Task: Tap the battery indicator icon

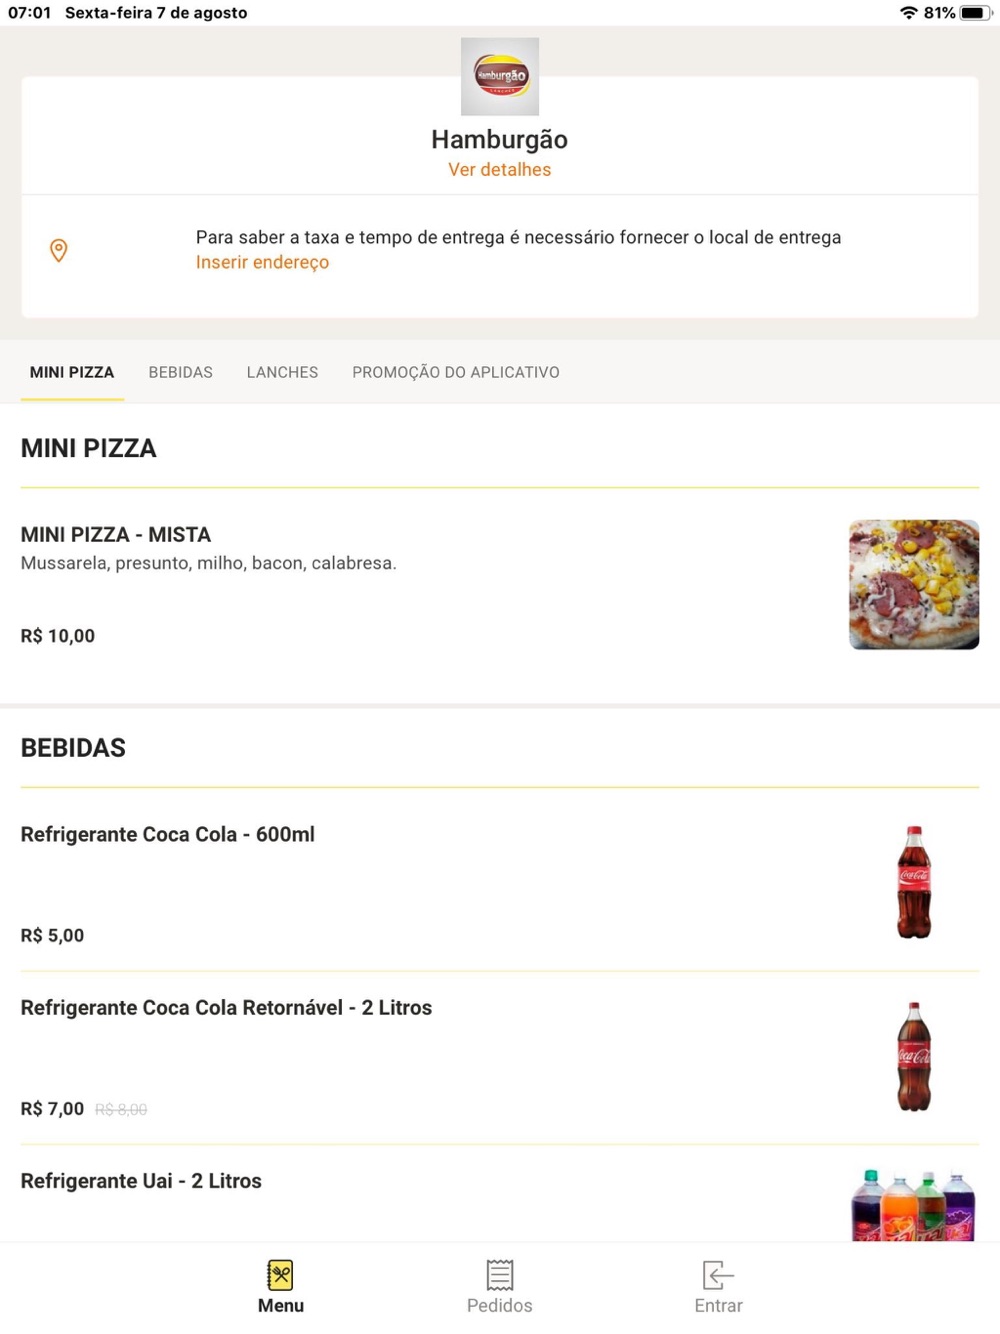Action: (974, 13)
